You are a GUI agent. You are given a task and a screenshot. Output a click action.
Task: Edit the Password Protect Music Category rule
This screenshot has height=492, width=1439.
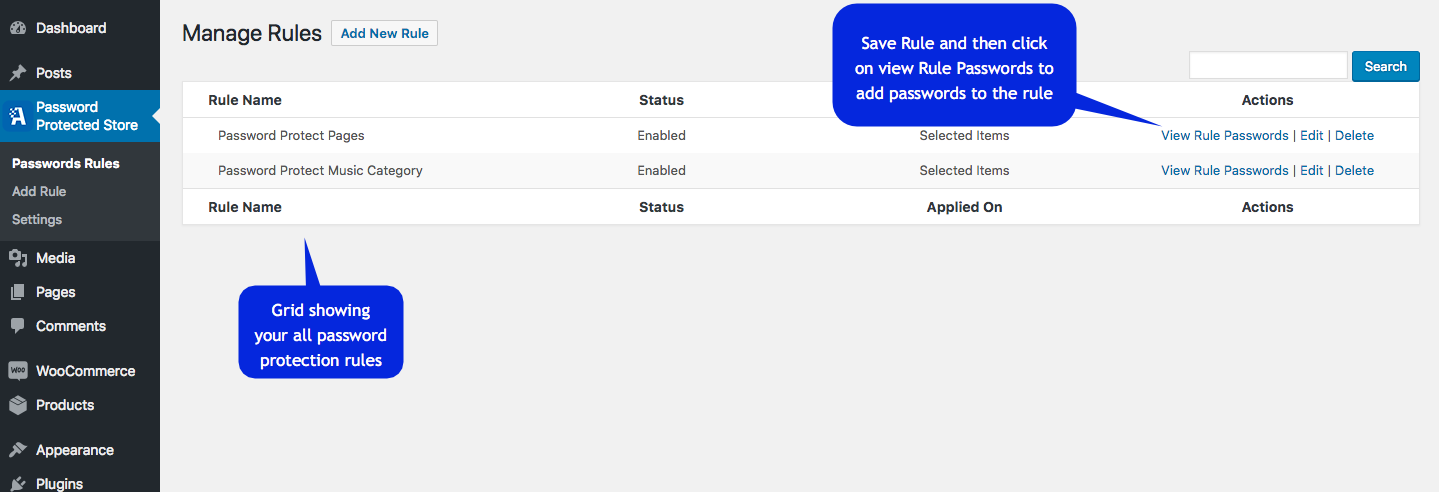tap(1311, 170)
